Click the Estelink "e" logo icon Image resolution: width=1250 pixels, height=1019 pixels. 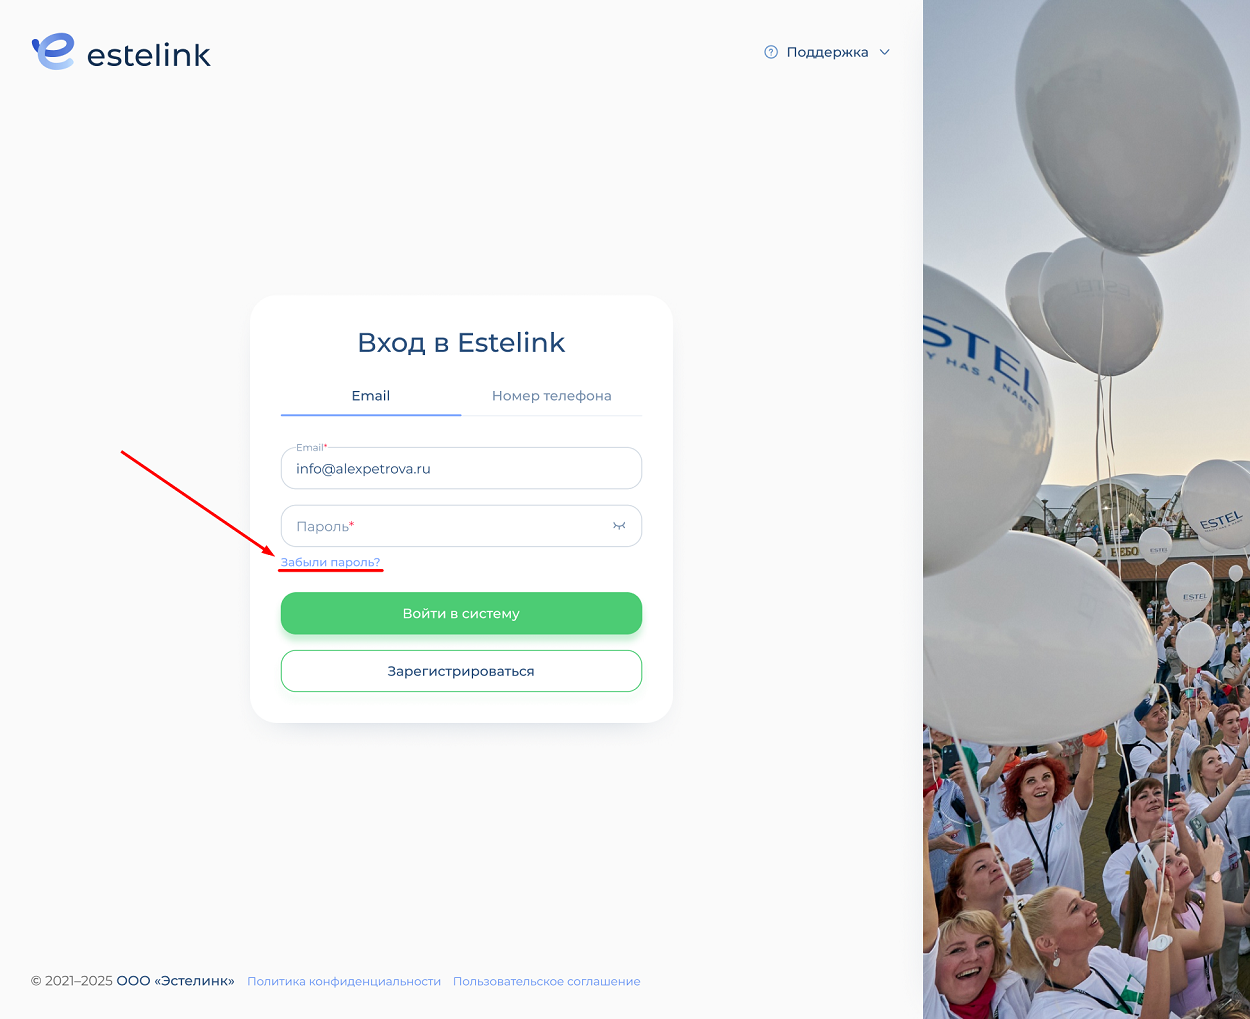tap(53, 52)
